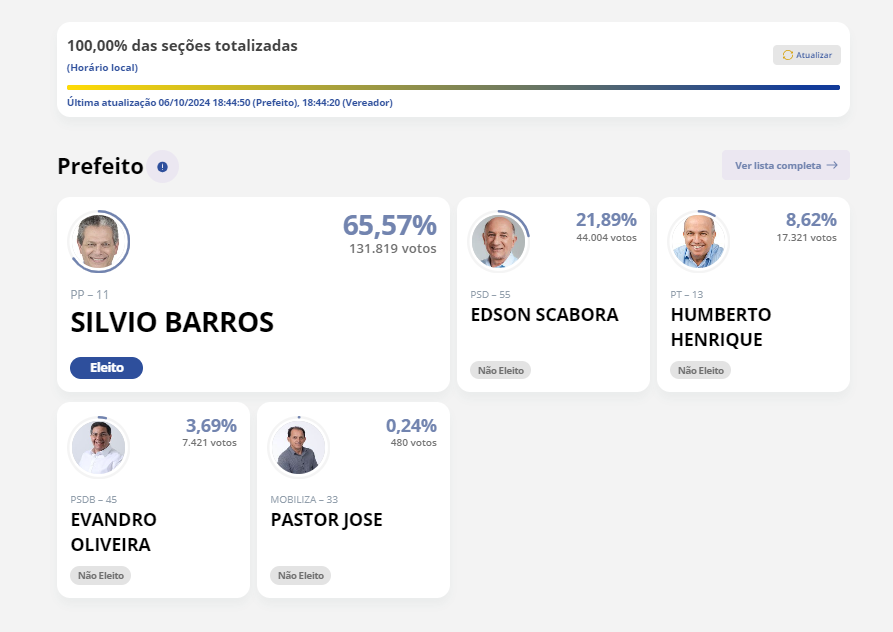Click the Prefeito section heading
This screenshot has width=893, height=632.
(100, 166)
